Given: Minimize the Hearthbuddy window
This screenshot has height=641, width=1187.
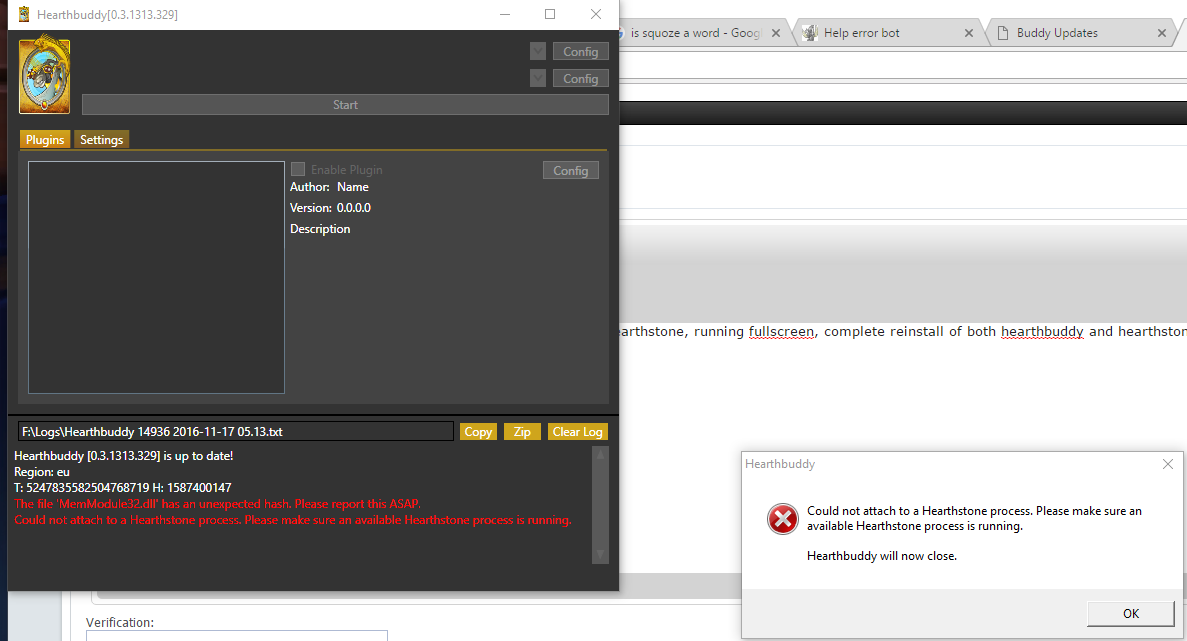Looking at the screenshot, I should coord(505,14).
